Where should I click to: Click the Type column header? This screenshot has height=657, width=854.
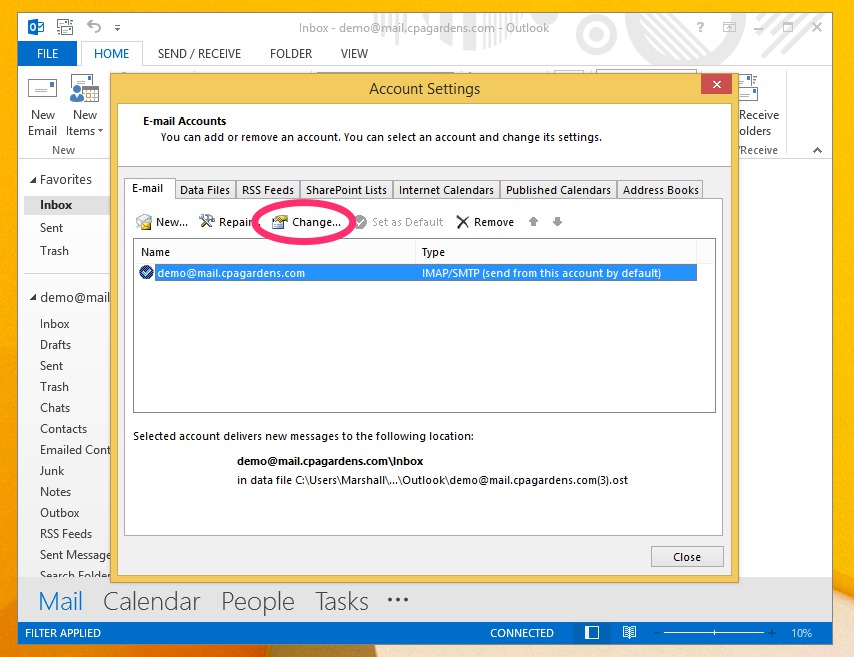coord(556,252)
